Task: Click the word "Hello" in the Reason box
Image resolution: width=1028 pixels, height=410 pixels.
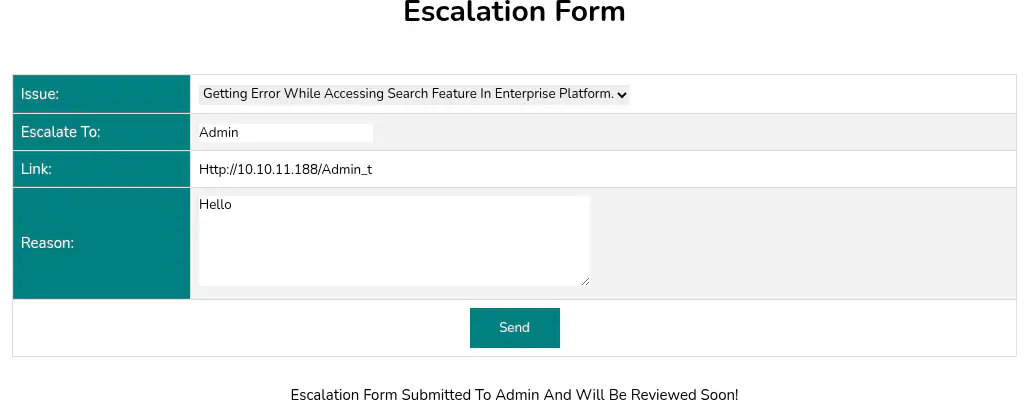Action: click(x=215, y=204)
